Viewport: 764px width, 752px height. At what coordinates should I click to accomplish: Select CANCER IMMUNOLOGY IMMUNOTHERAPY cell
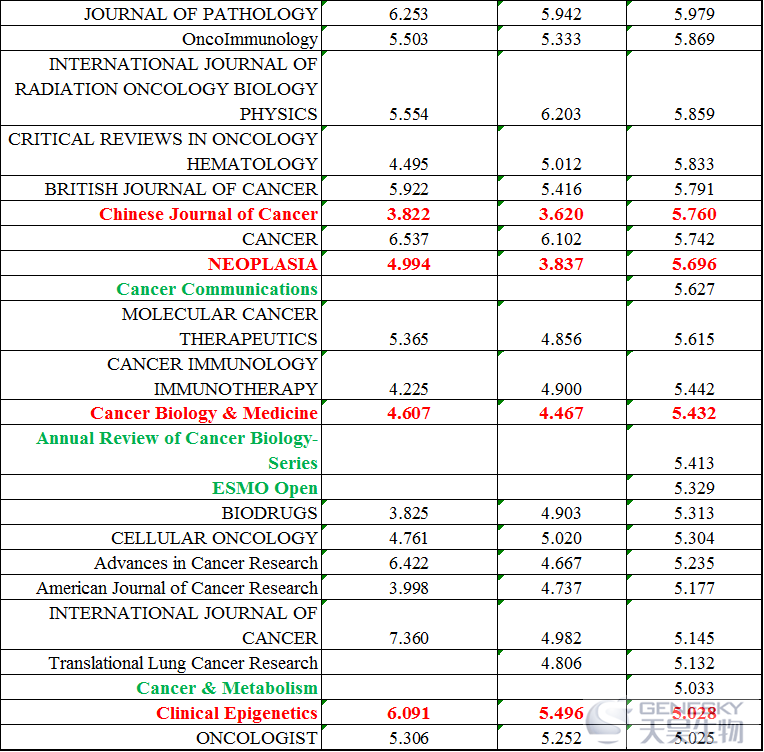point(161,375)
